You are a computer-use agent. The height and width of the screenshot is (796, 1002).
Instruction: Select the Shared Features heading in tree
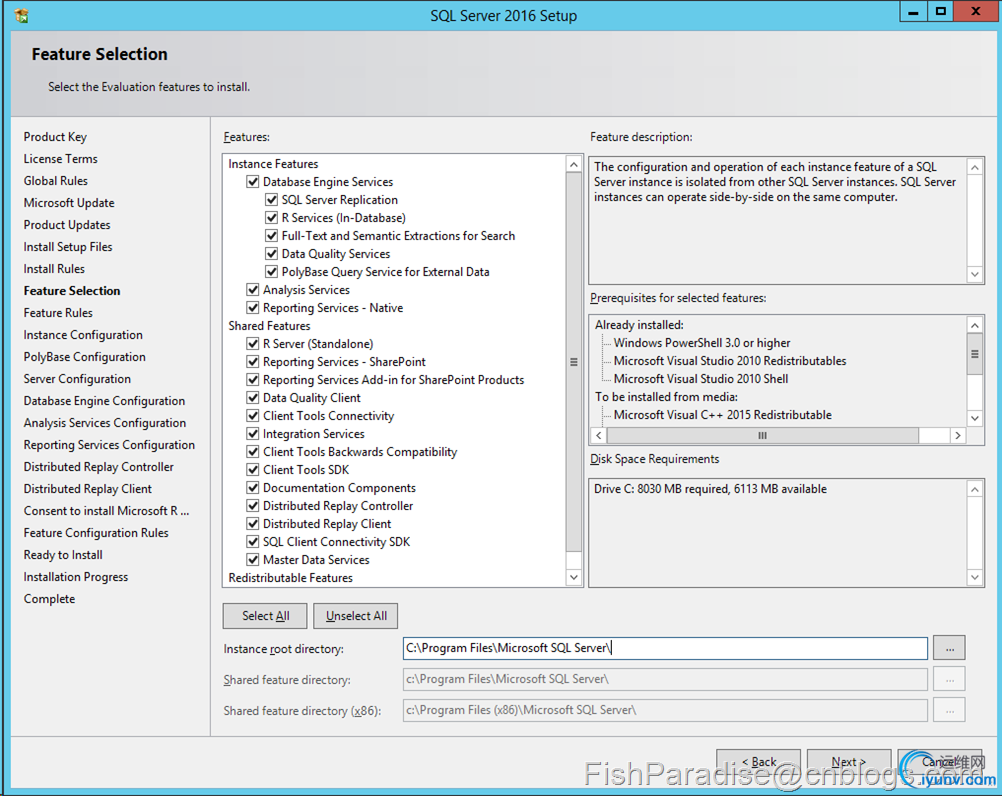point(269,326)
